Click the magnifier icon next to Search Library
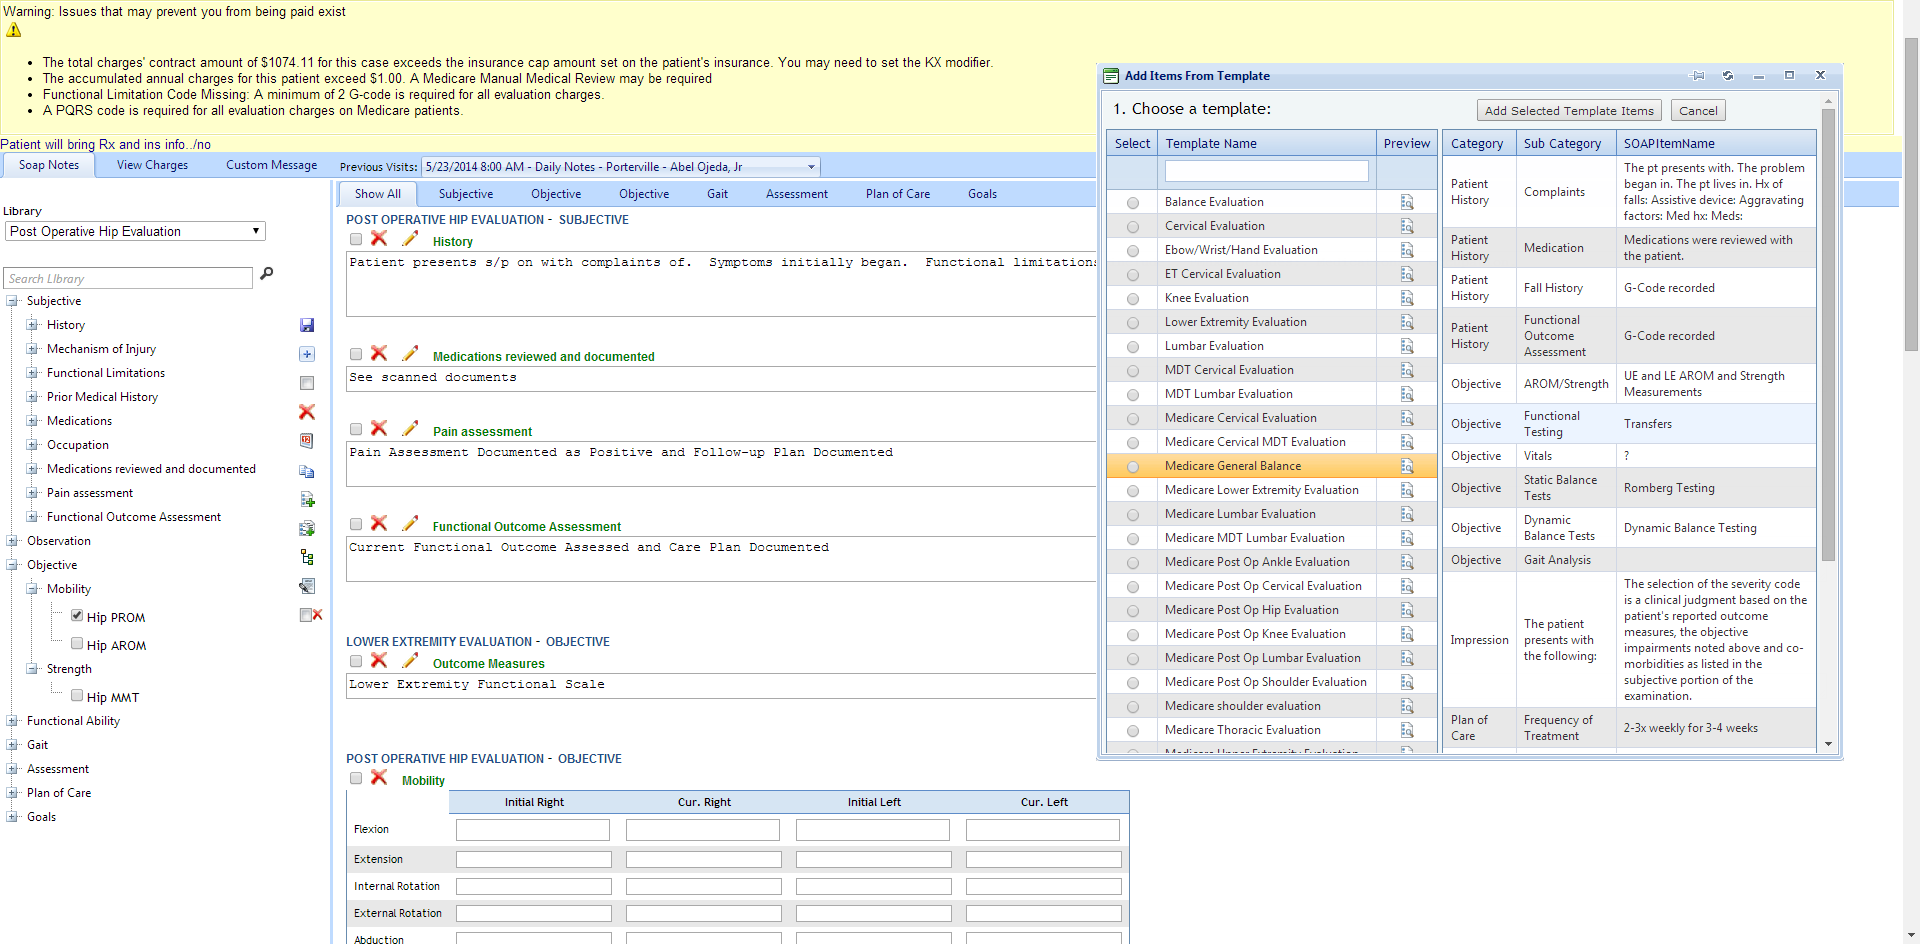This screenshot has height=944, width=1920. coord(267,274)
